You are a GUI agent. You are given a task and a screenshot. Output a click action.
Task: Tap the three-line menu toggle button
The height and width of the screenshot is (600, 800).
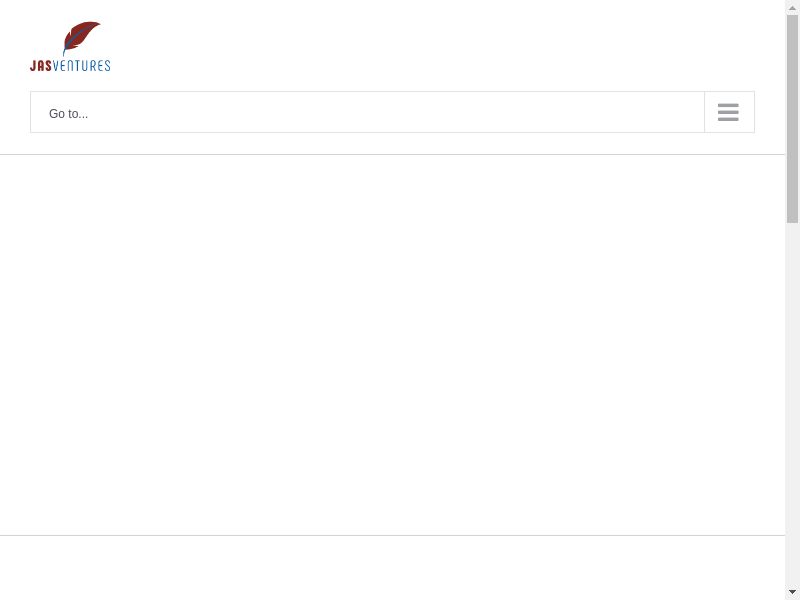(729, 112)
